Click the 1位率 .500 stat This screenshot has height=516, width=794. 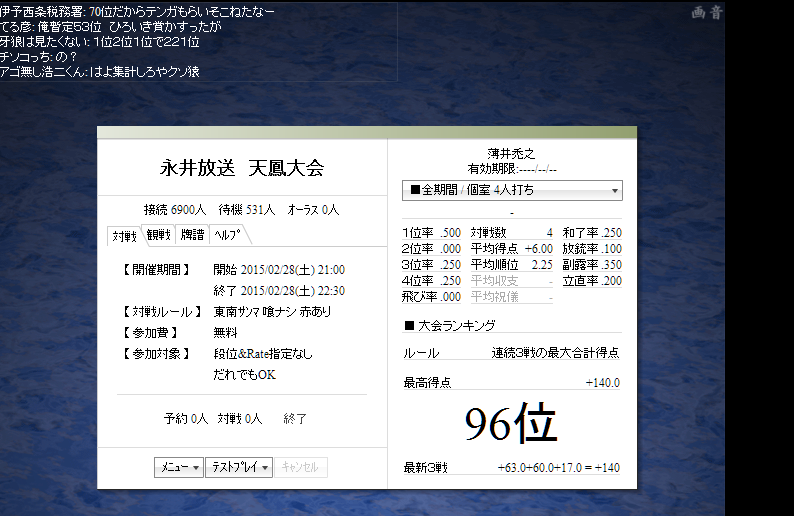point(431,233)
